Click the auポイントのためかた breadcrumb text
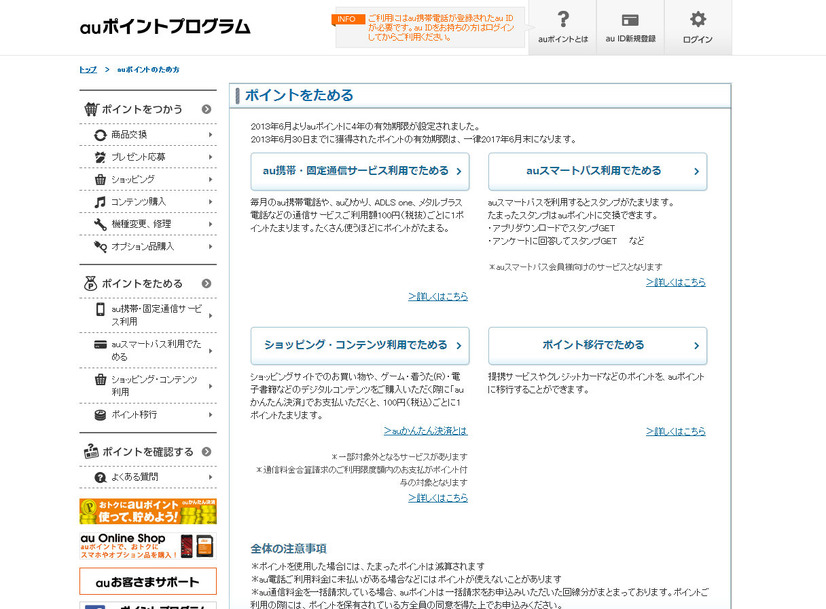The width and height of the screenshot is (826, 609). [148, 70]
